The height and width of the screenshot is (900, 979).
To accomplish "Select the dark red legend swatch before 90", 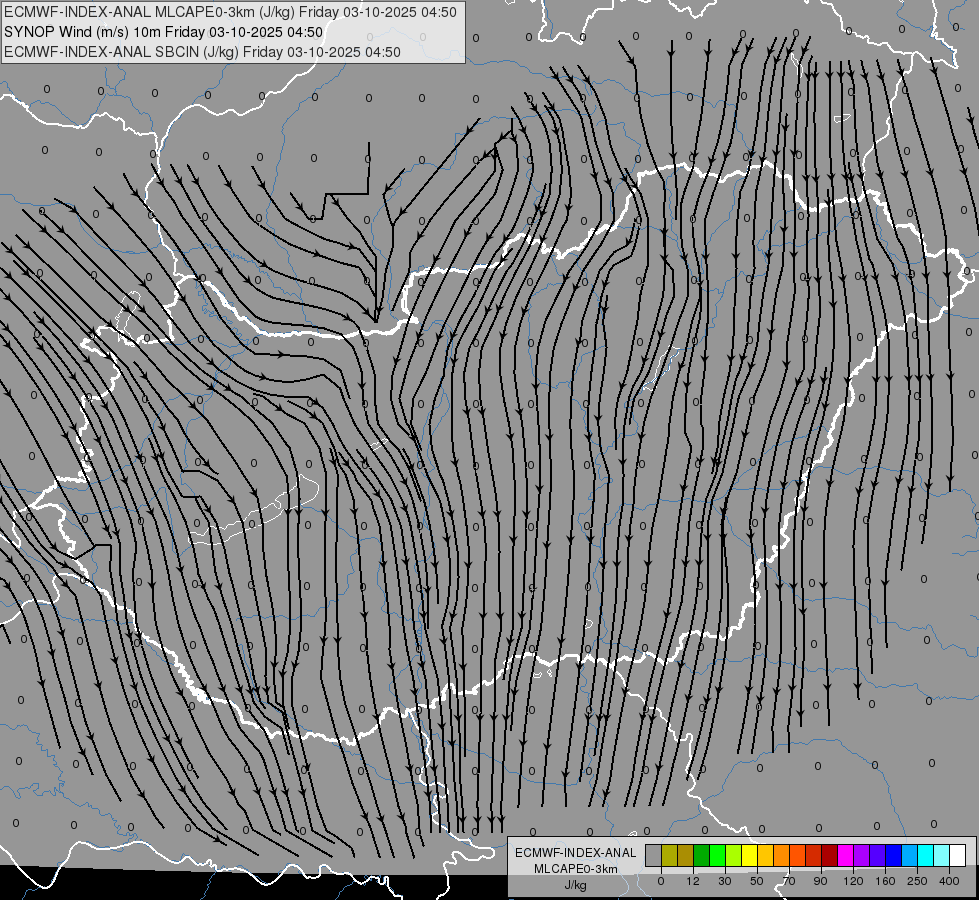I will (829, 856).
